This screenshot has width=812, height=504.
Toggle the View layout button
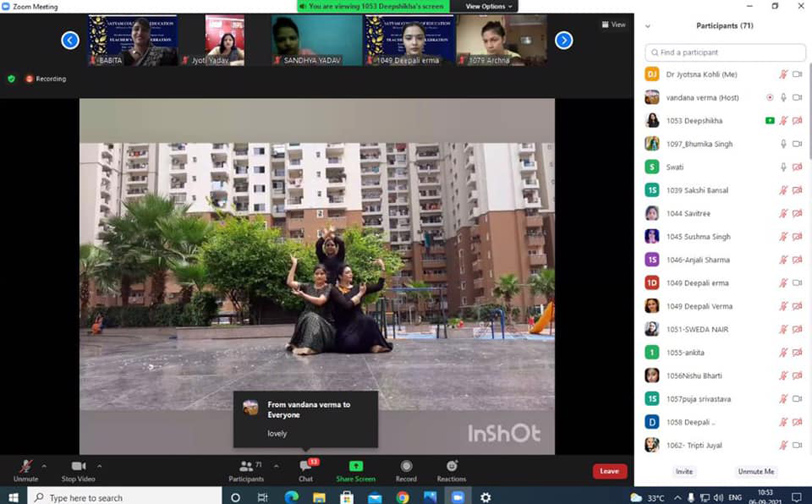point(613,25)
